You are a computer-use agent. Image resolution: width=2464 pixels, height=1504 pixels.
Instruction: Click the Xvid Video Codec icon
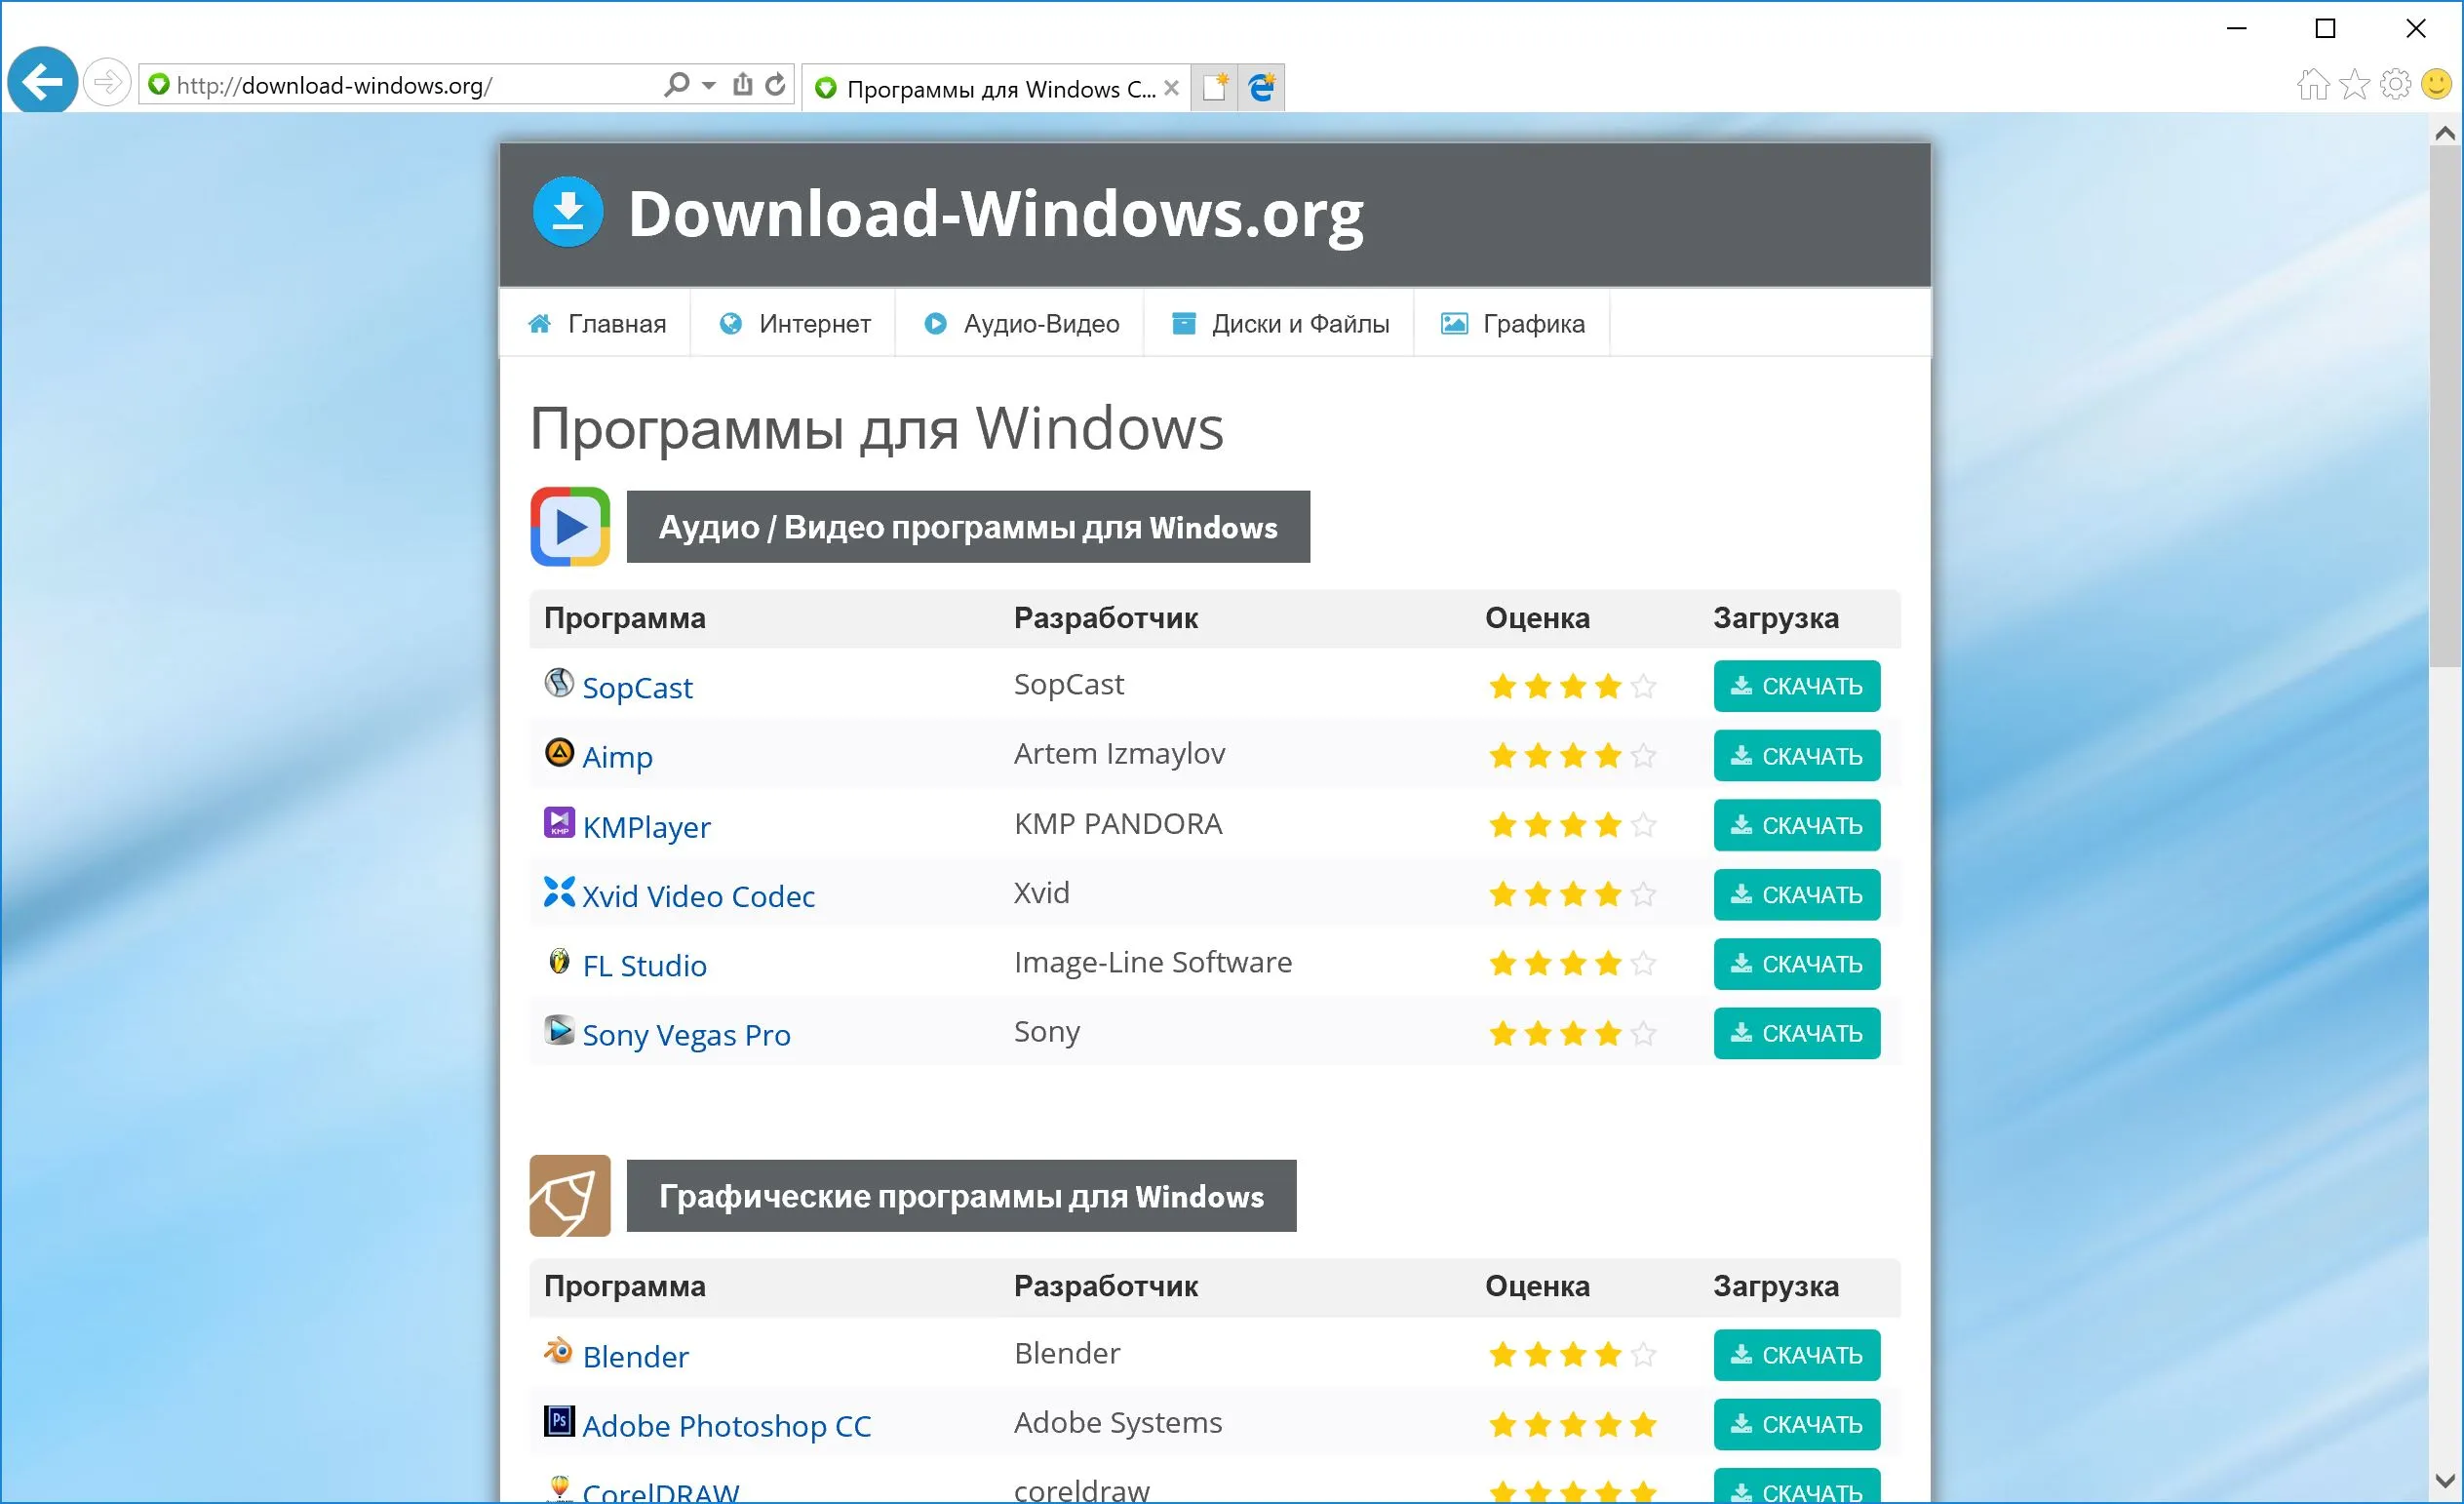559,891
